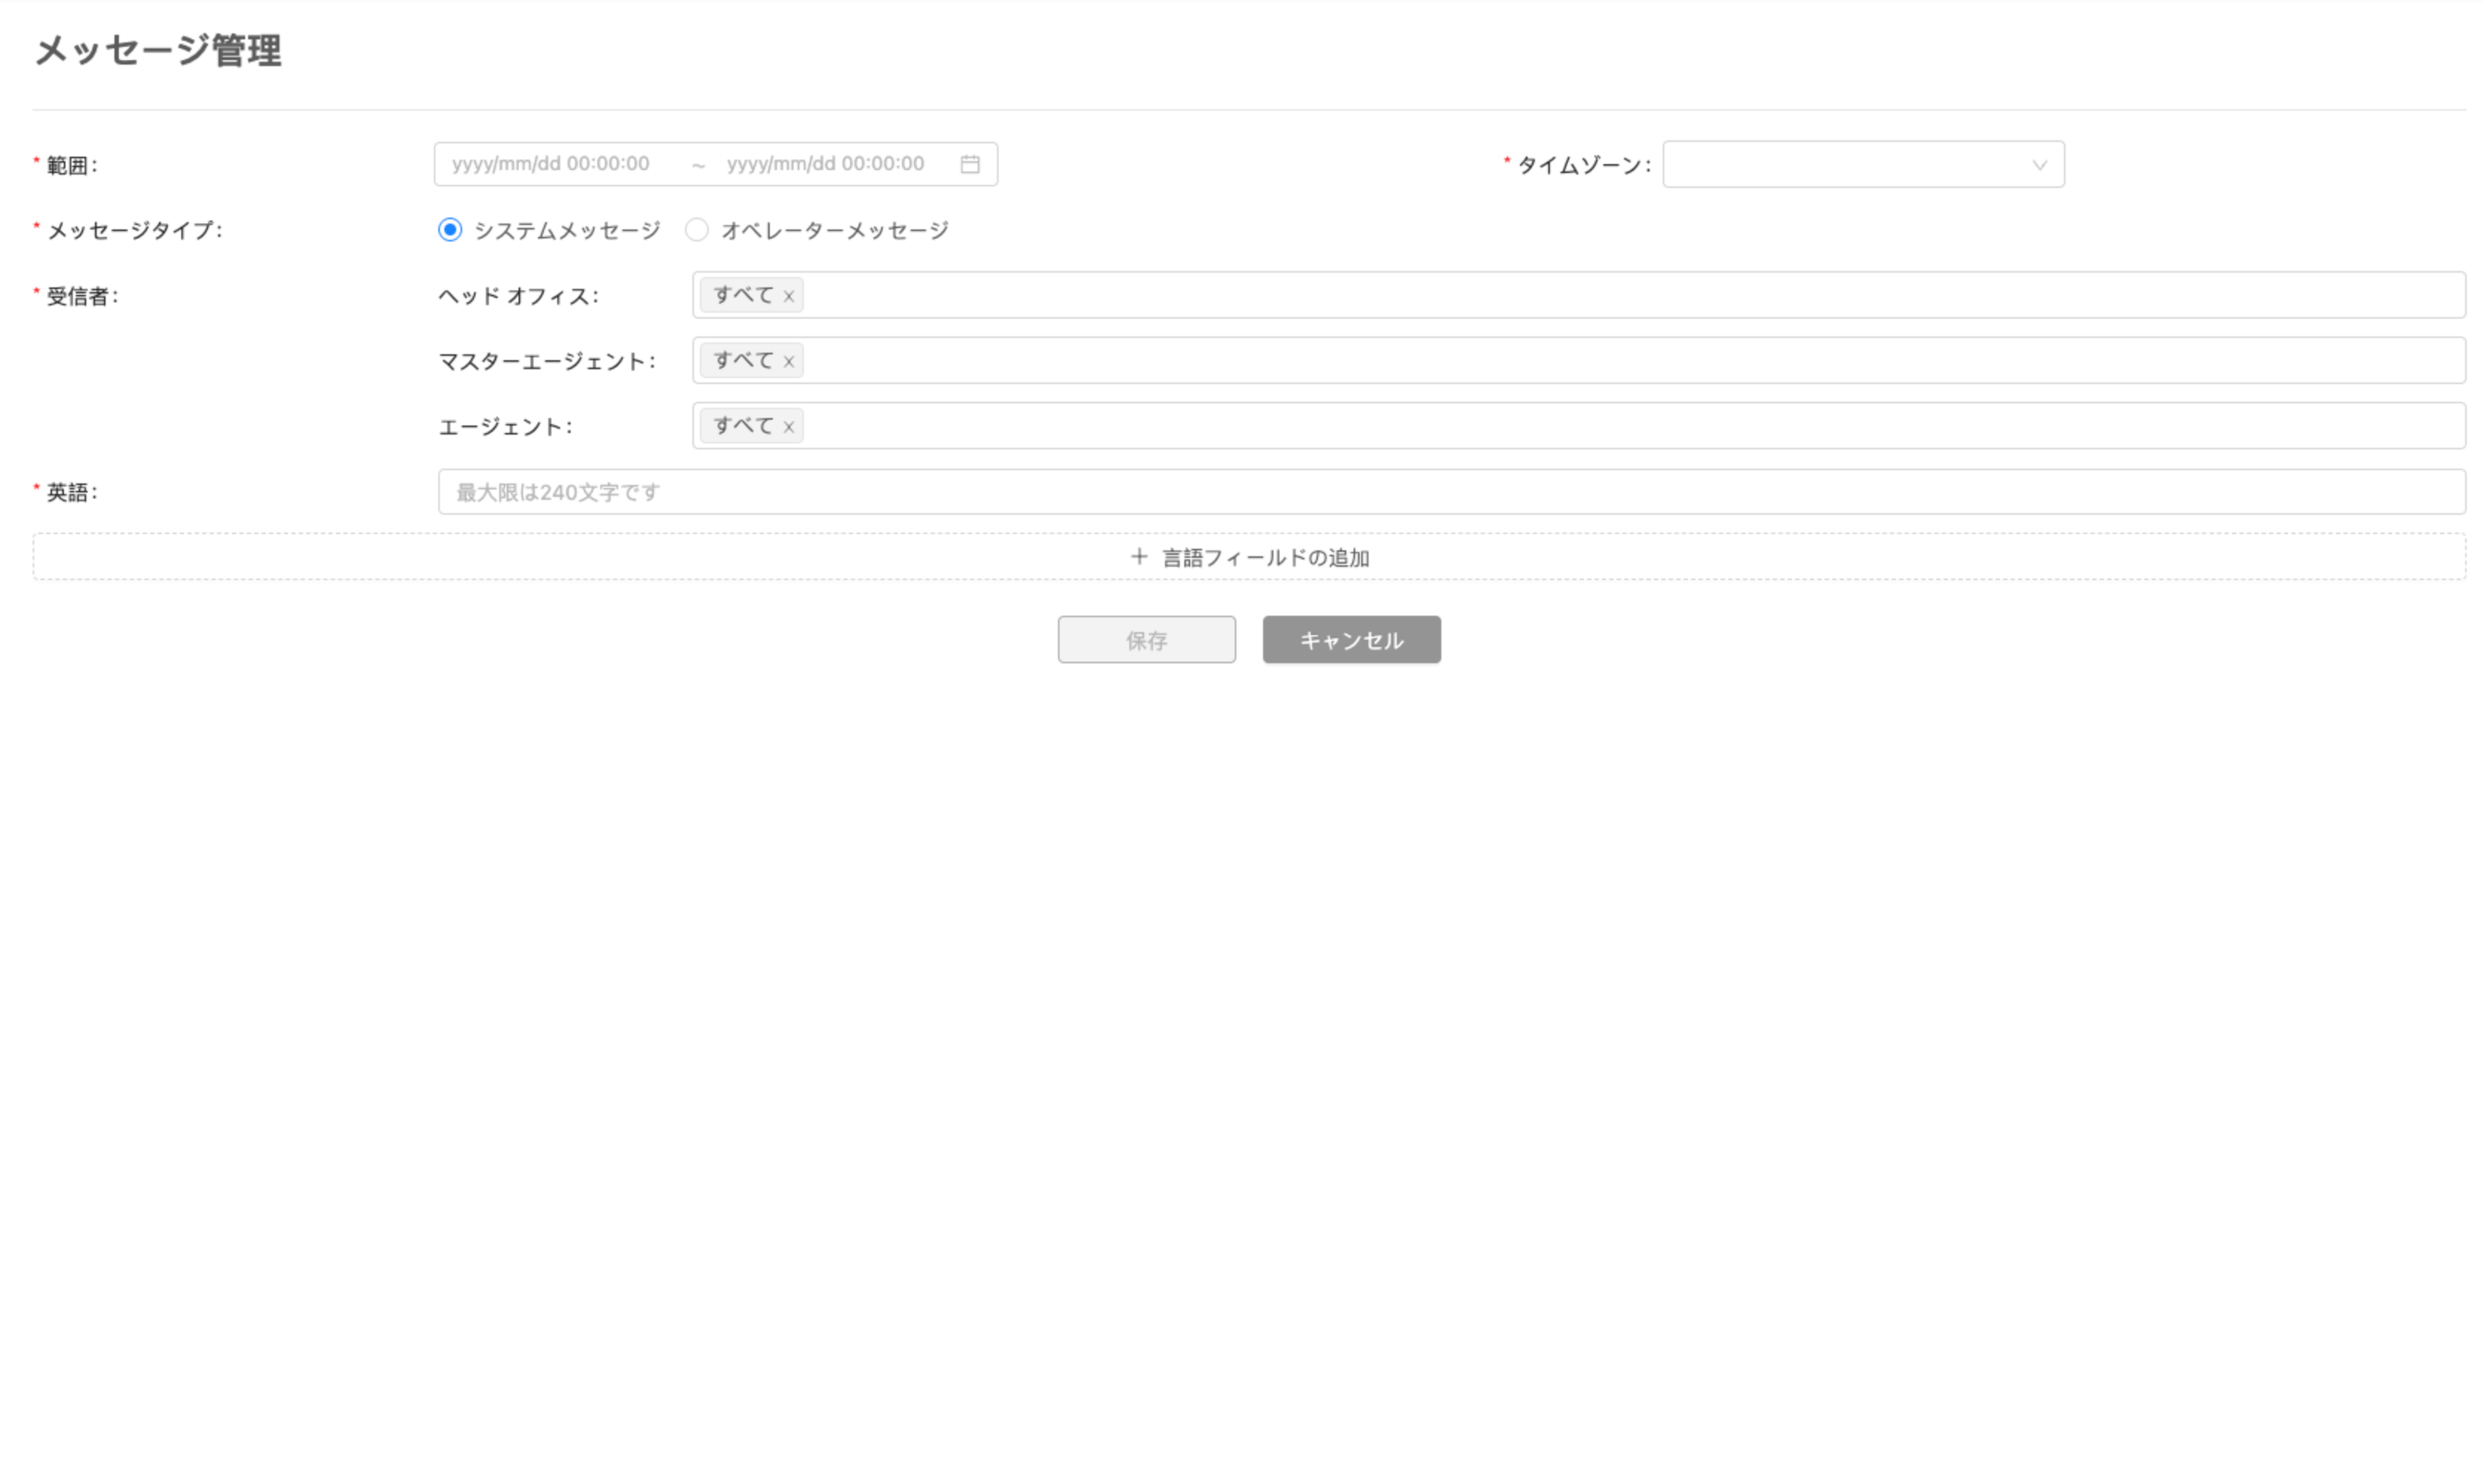Remove the すべて tag from ヘッド オフィス
Viewport: 2483px width, 1484px height.
[x=789, y=295]
